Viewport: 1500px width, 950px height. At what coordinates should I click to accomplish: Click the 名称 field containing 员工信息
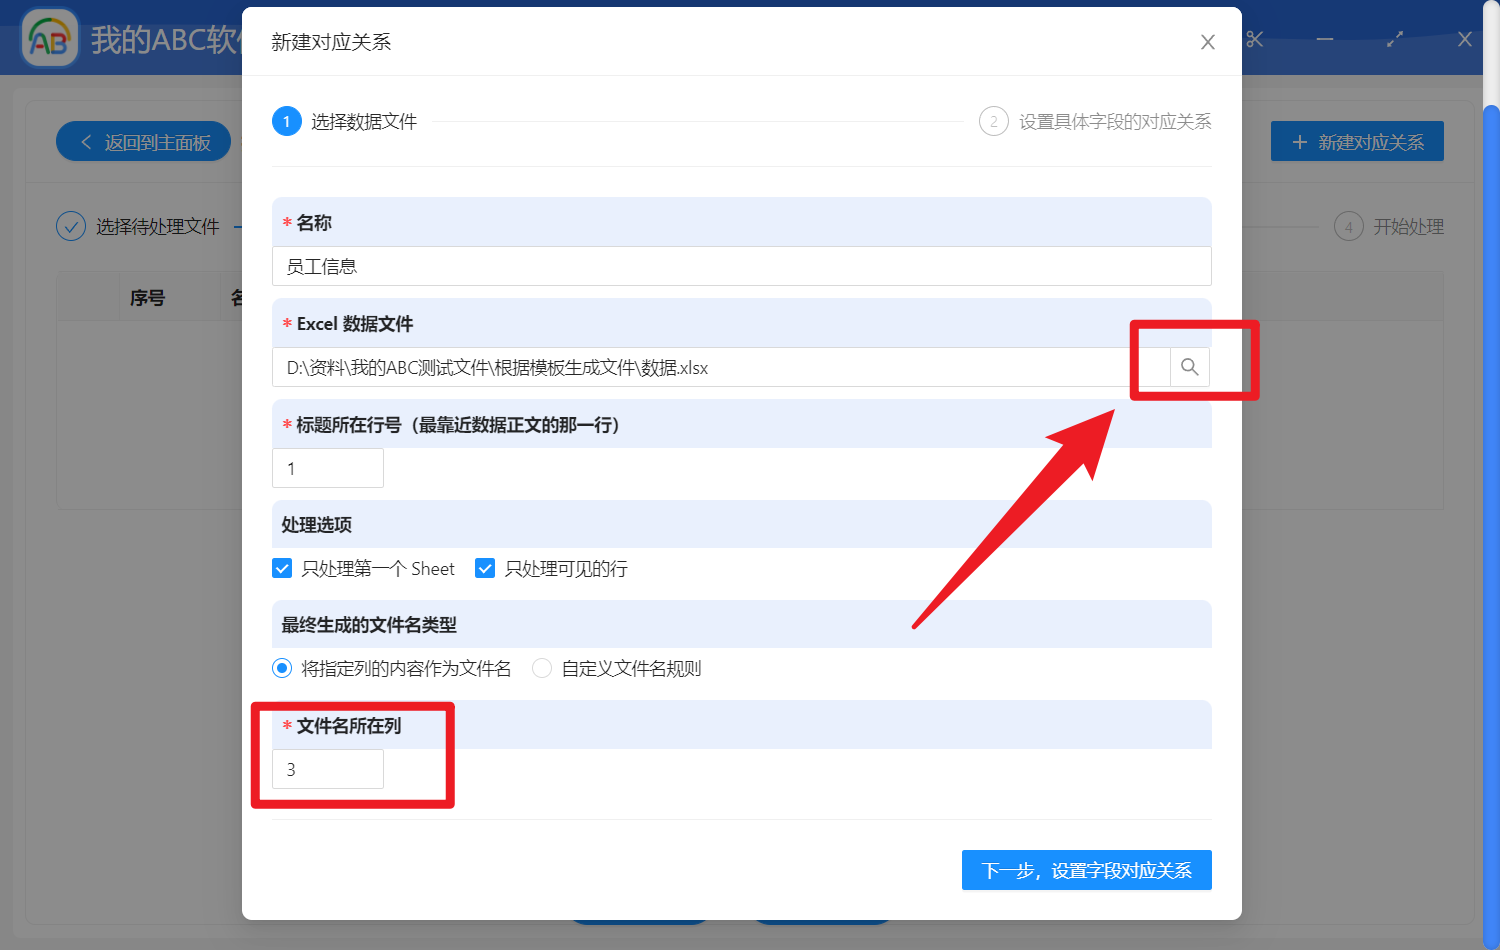tap(741, 266)
